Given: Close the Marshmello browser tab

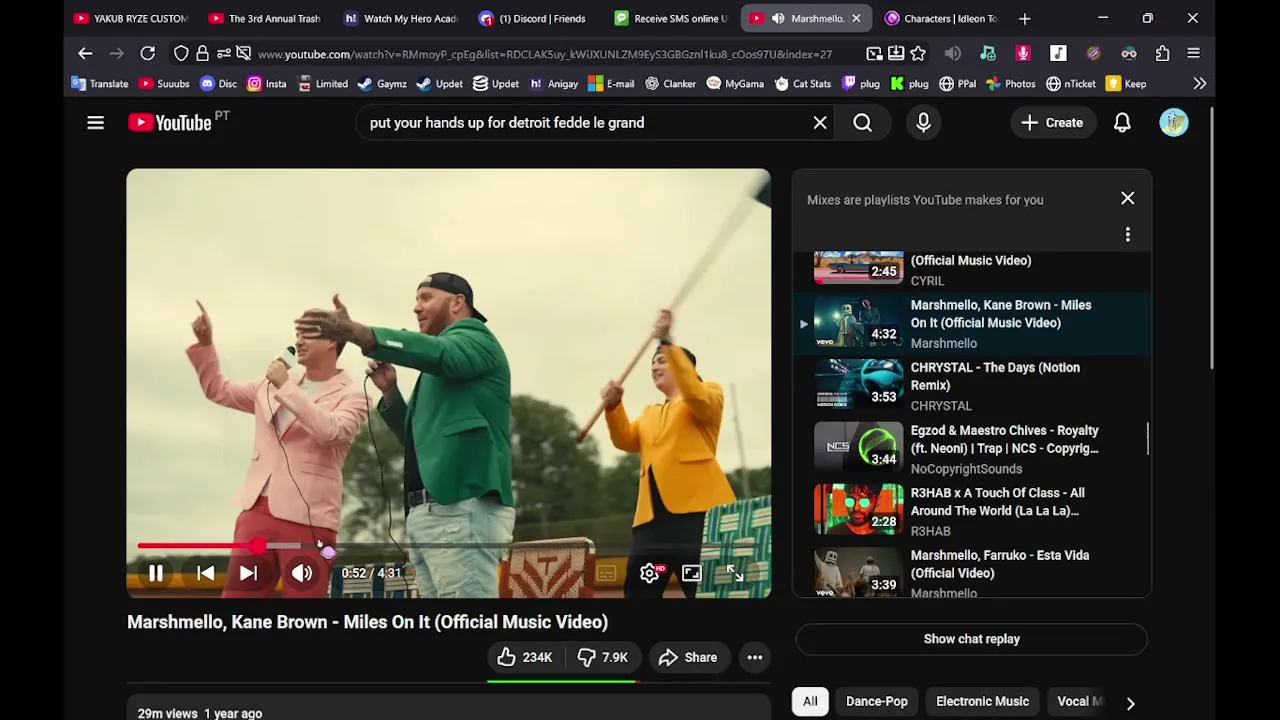Looking at the screenshot, I should 856,18.
